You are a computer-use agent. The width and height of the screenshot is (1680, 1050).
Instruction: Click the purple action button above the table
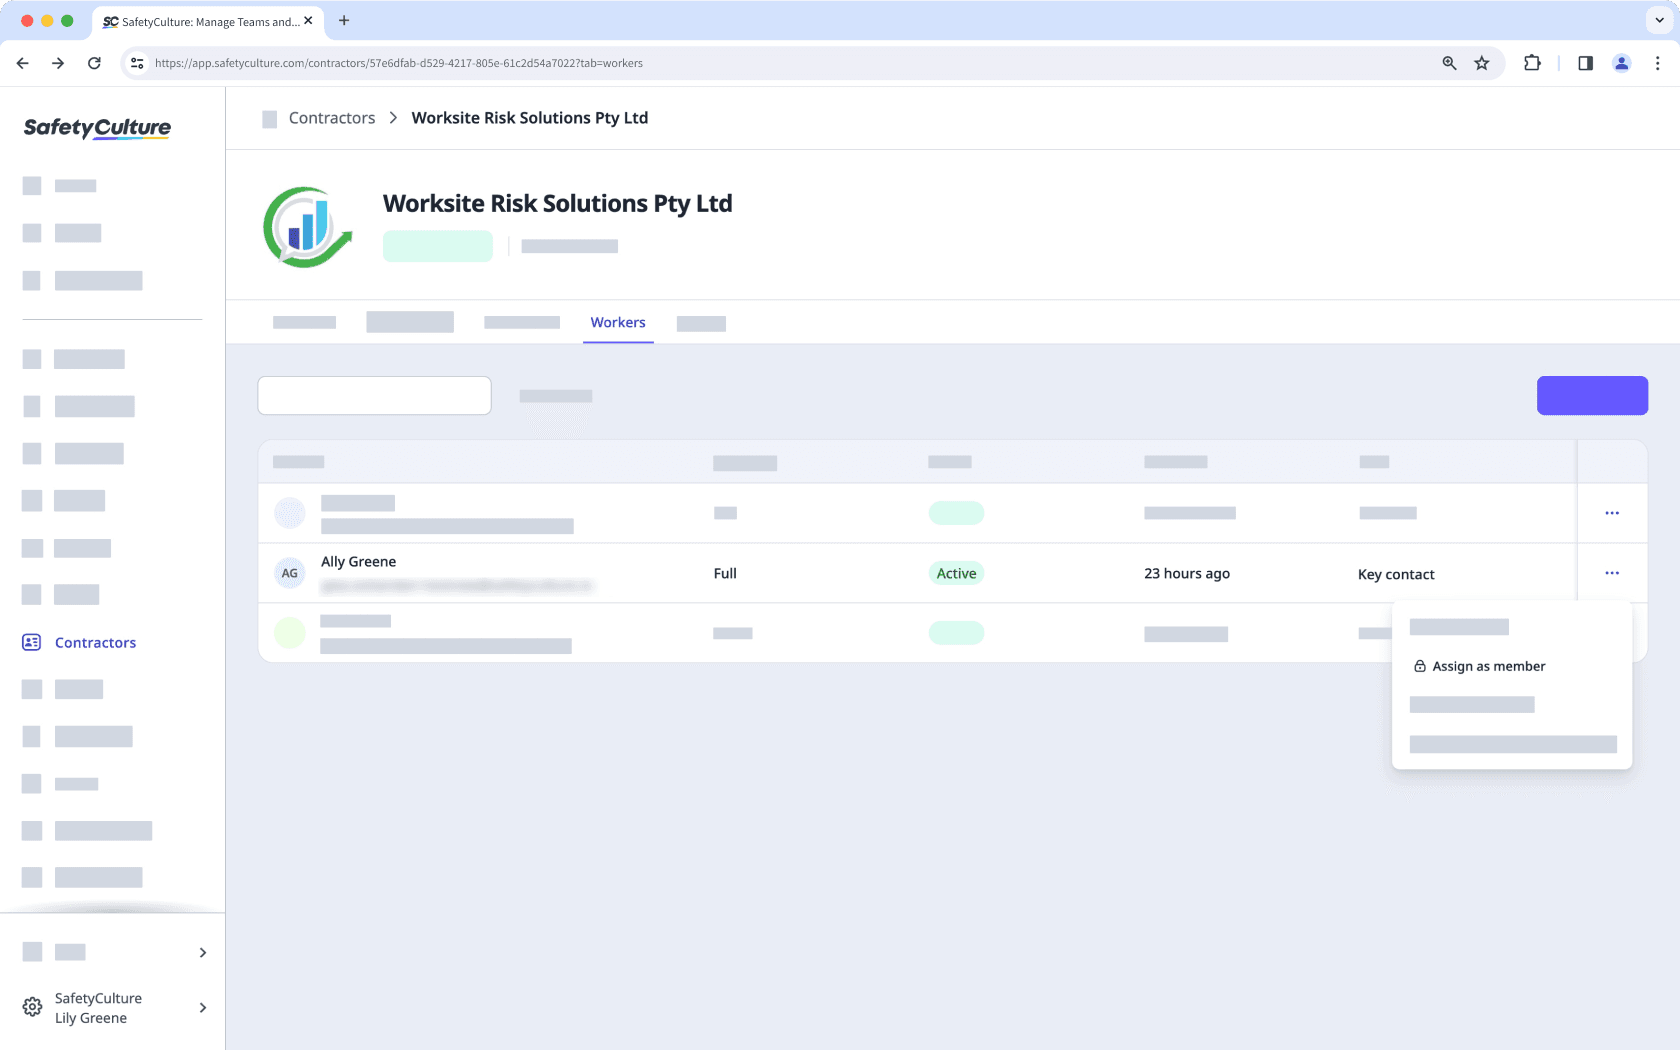click(x=1592, y=395)
